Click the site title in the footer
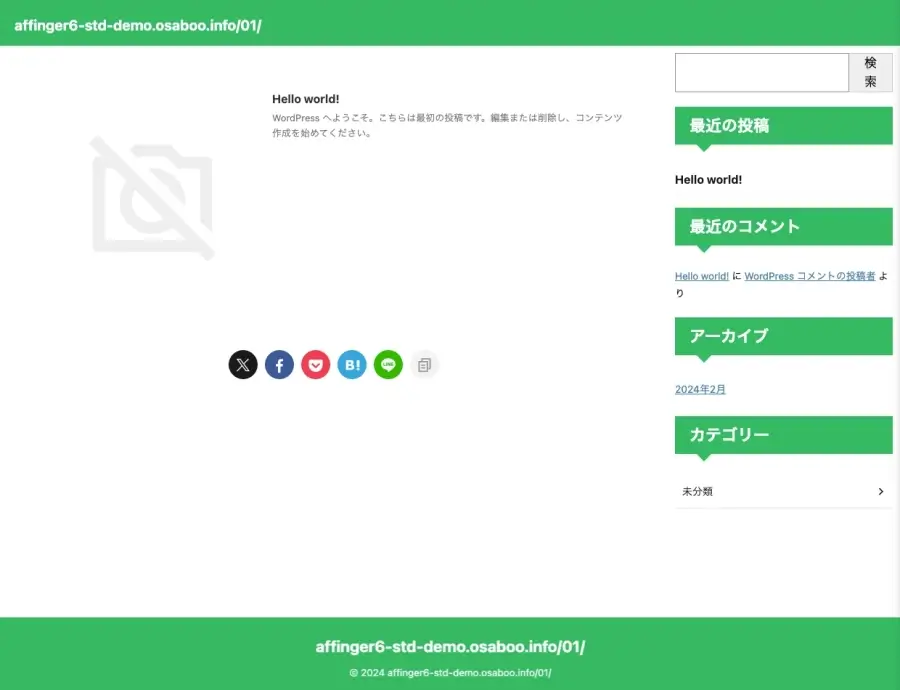 coord(450,646)
